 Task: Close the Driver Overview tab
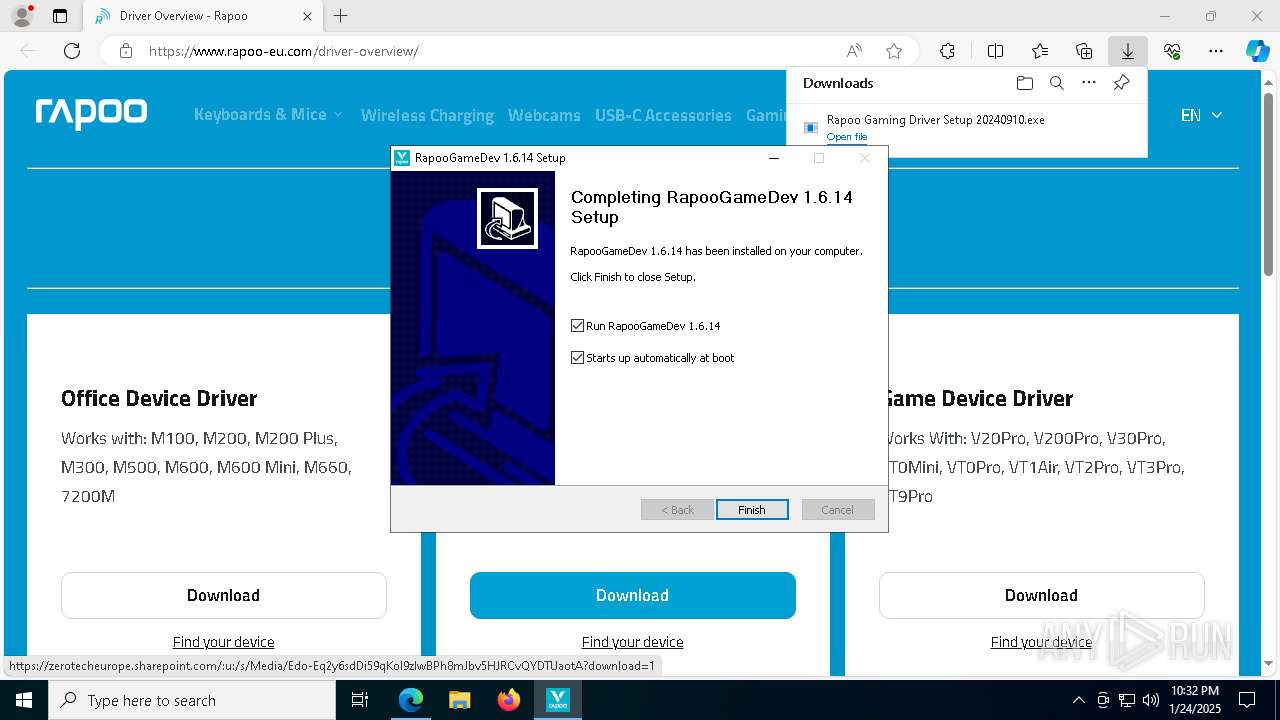308,16
